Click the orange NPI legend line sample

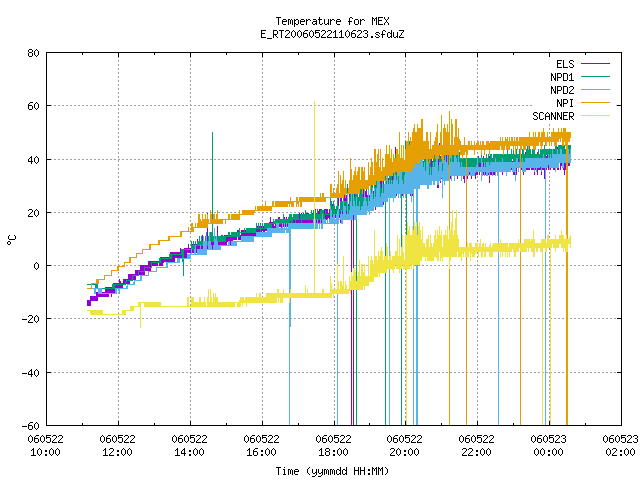[x=595, y=103]
